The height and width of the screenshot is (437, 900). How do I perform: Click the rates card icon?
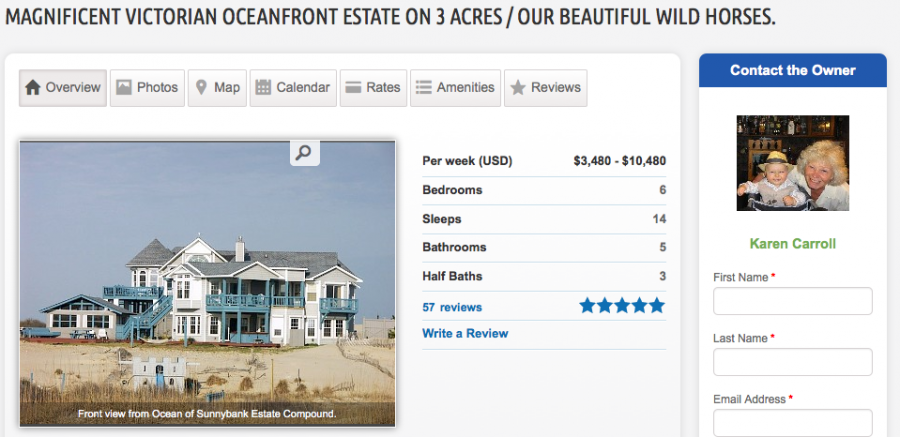(x=353, y=88)
